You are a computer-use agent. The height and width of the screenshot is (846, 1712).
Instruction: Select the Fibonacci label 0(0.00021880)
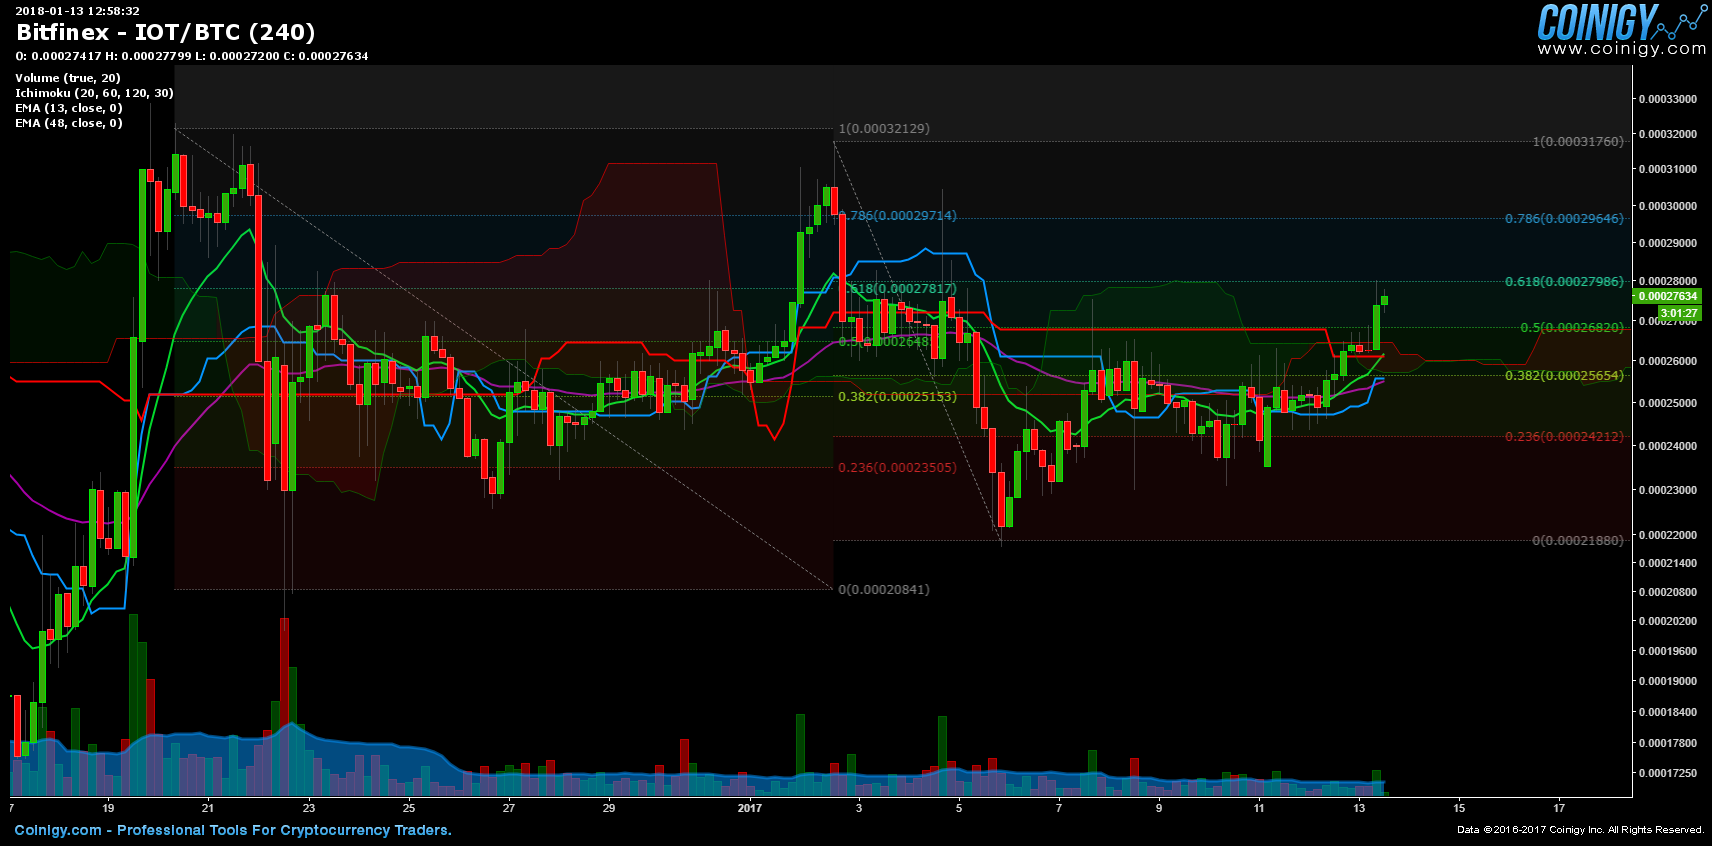tap(1578, 541)
